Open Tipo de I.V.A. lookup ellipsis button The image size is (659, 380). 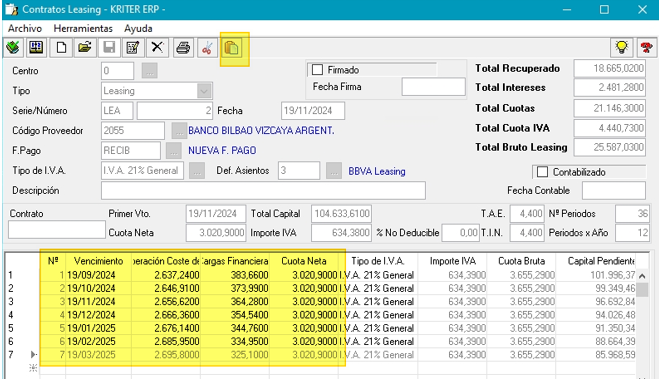(197, 171)
